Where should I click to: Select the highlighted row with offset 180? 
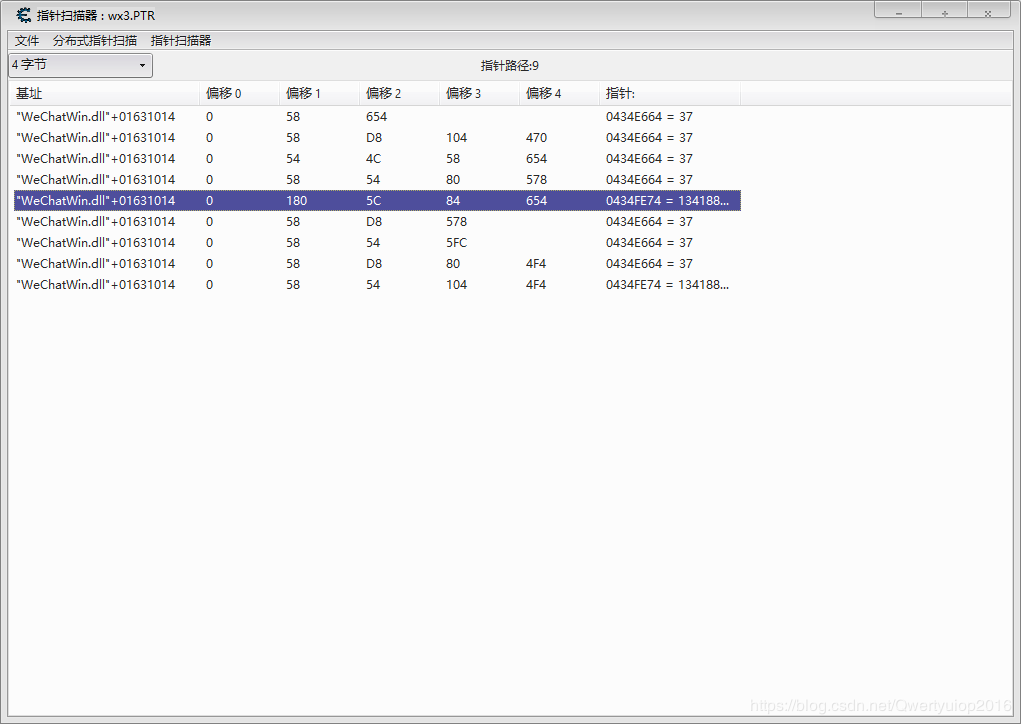tap(377, 201)
